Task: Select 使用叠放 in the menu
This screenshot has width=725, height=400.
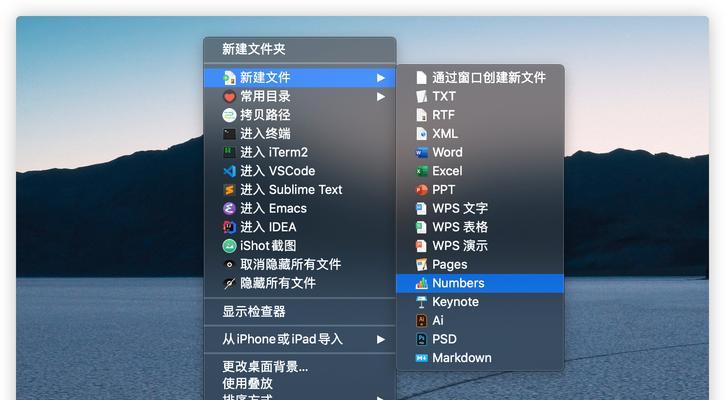Action: (300, 383)
